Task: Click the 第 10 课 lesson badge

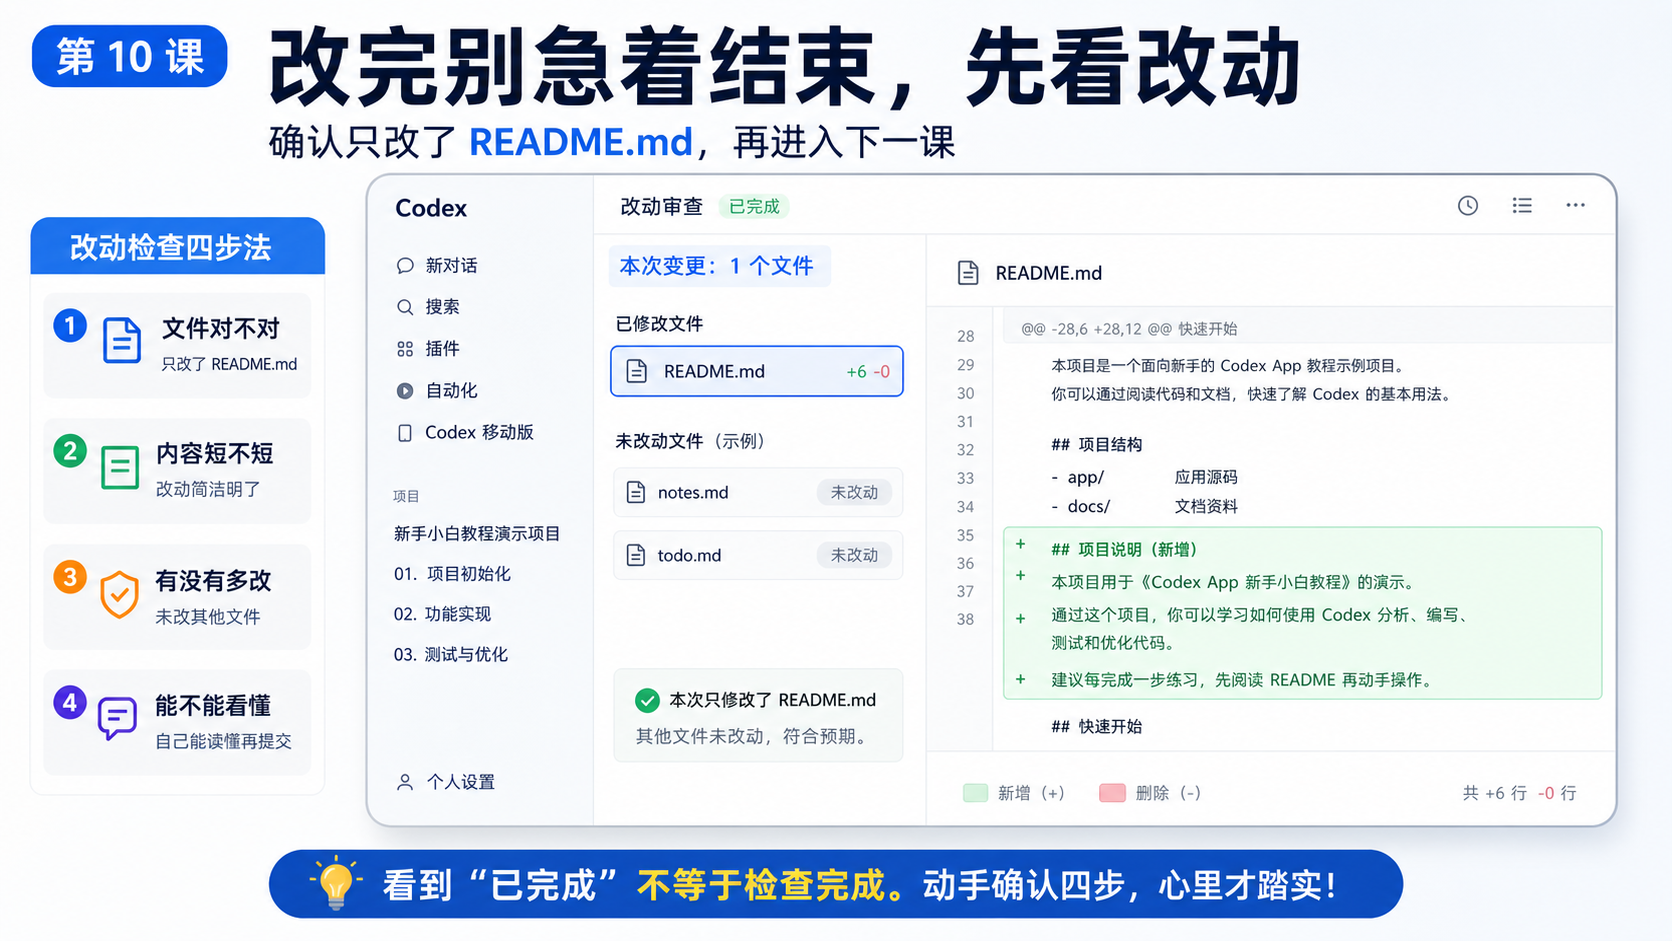Action: (130, 56)
